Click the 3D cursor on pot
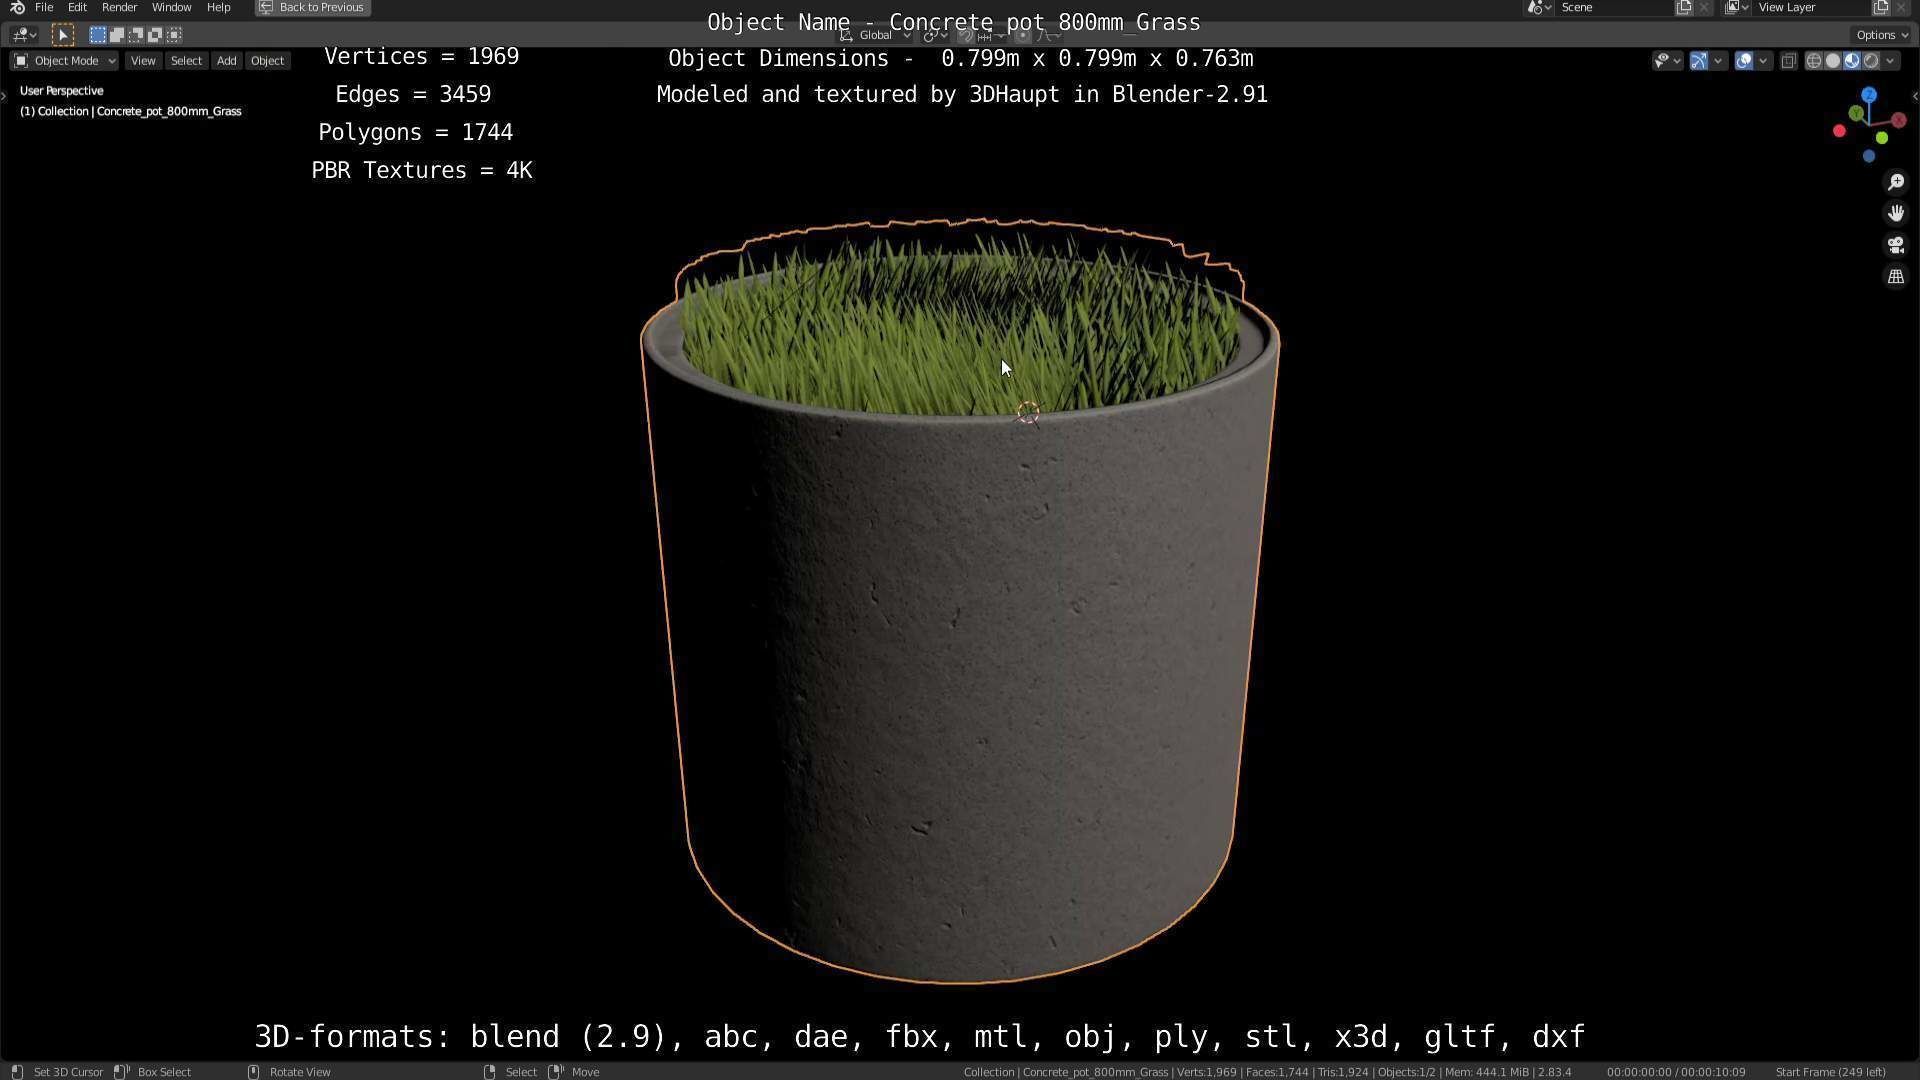1920x1080 pixels. (x=1028, y=412)
